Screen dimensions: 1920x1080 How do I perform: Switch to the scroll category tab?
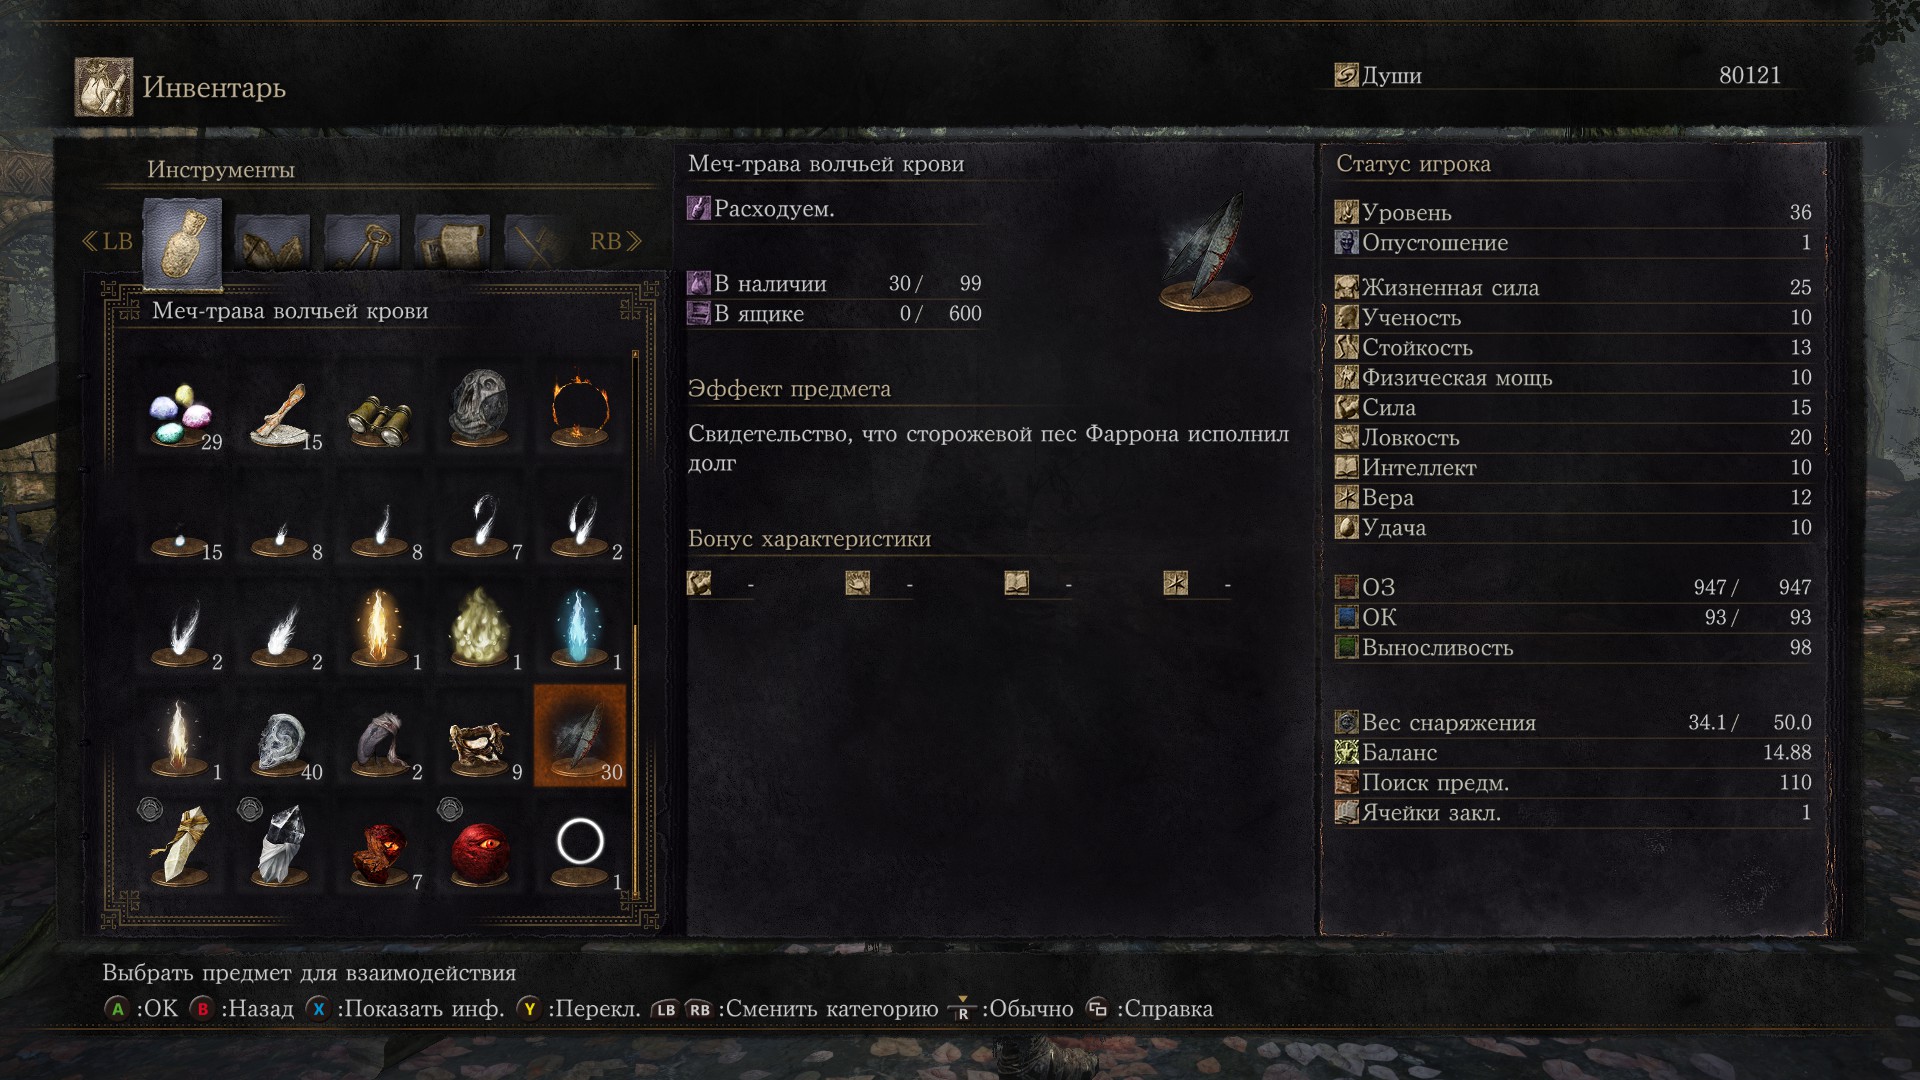tap(452, 242)
